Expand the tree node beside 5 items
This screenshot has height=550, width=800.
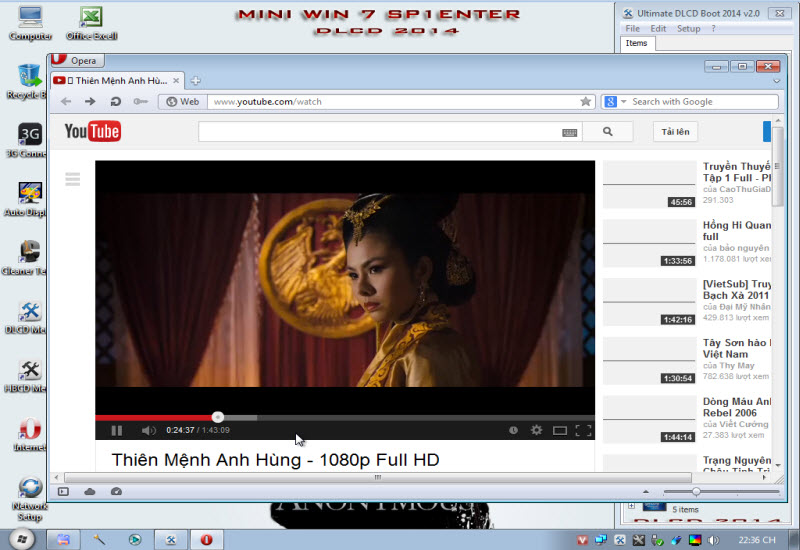click(x=631, y=506)
